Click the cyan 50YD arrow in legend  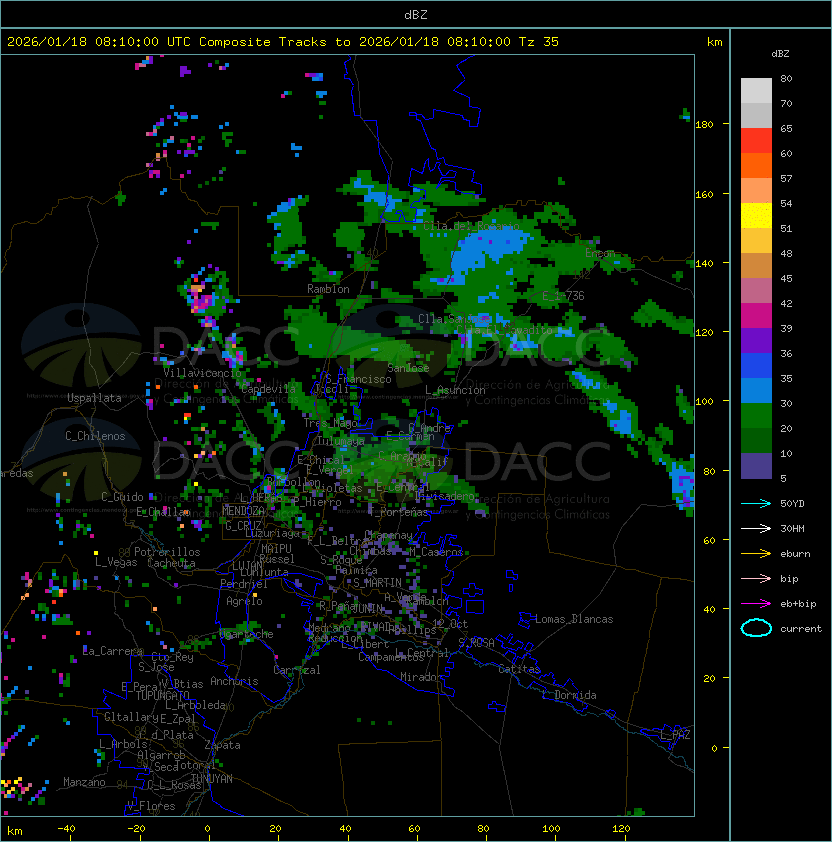point(756,503)
